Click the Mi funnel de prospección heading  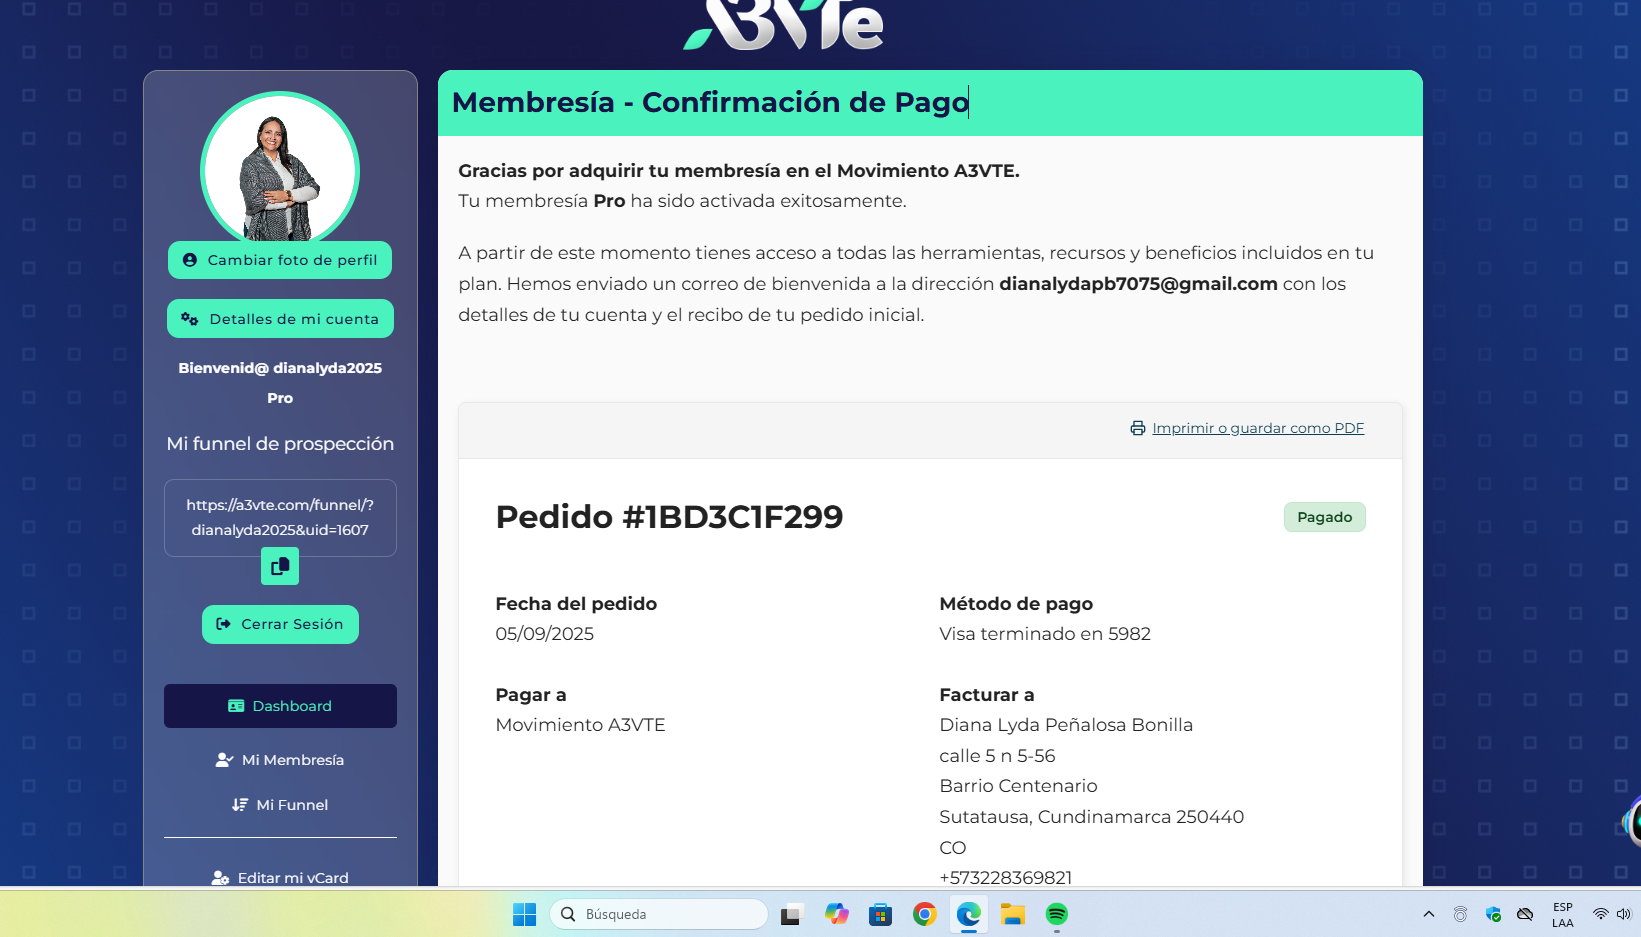pyautogui.click(x=280, y=444)
